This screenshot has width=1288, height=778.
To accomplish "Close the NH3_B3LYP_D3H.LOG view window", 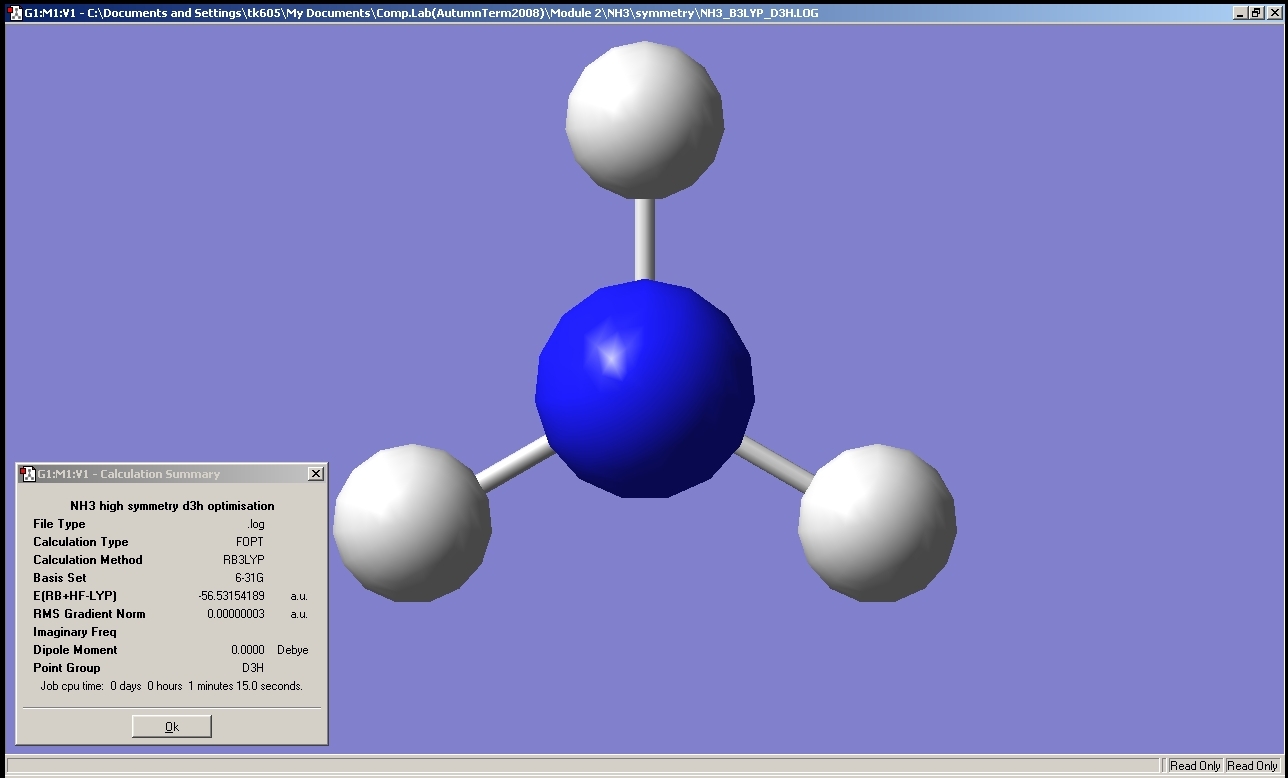I will pyautogui.click(x=1273, y=13).
